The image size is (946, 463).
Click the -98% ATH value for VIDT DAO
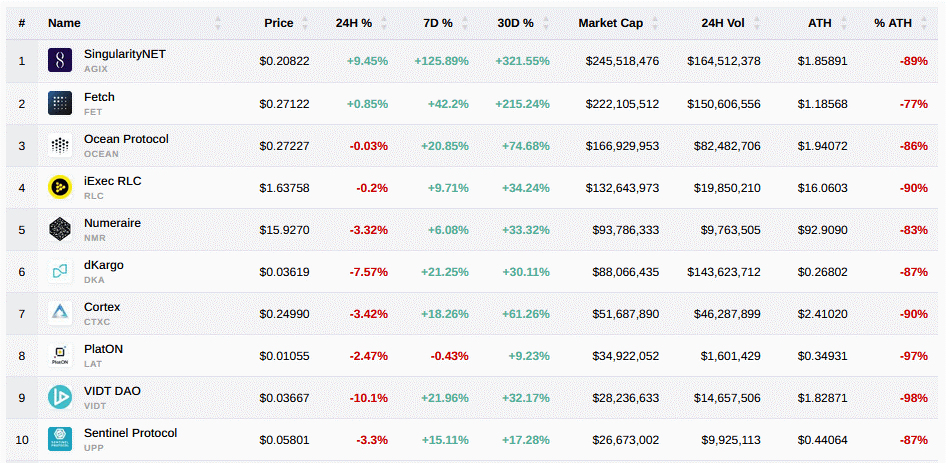pos(913,398)
